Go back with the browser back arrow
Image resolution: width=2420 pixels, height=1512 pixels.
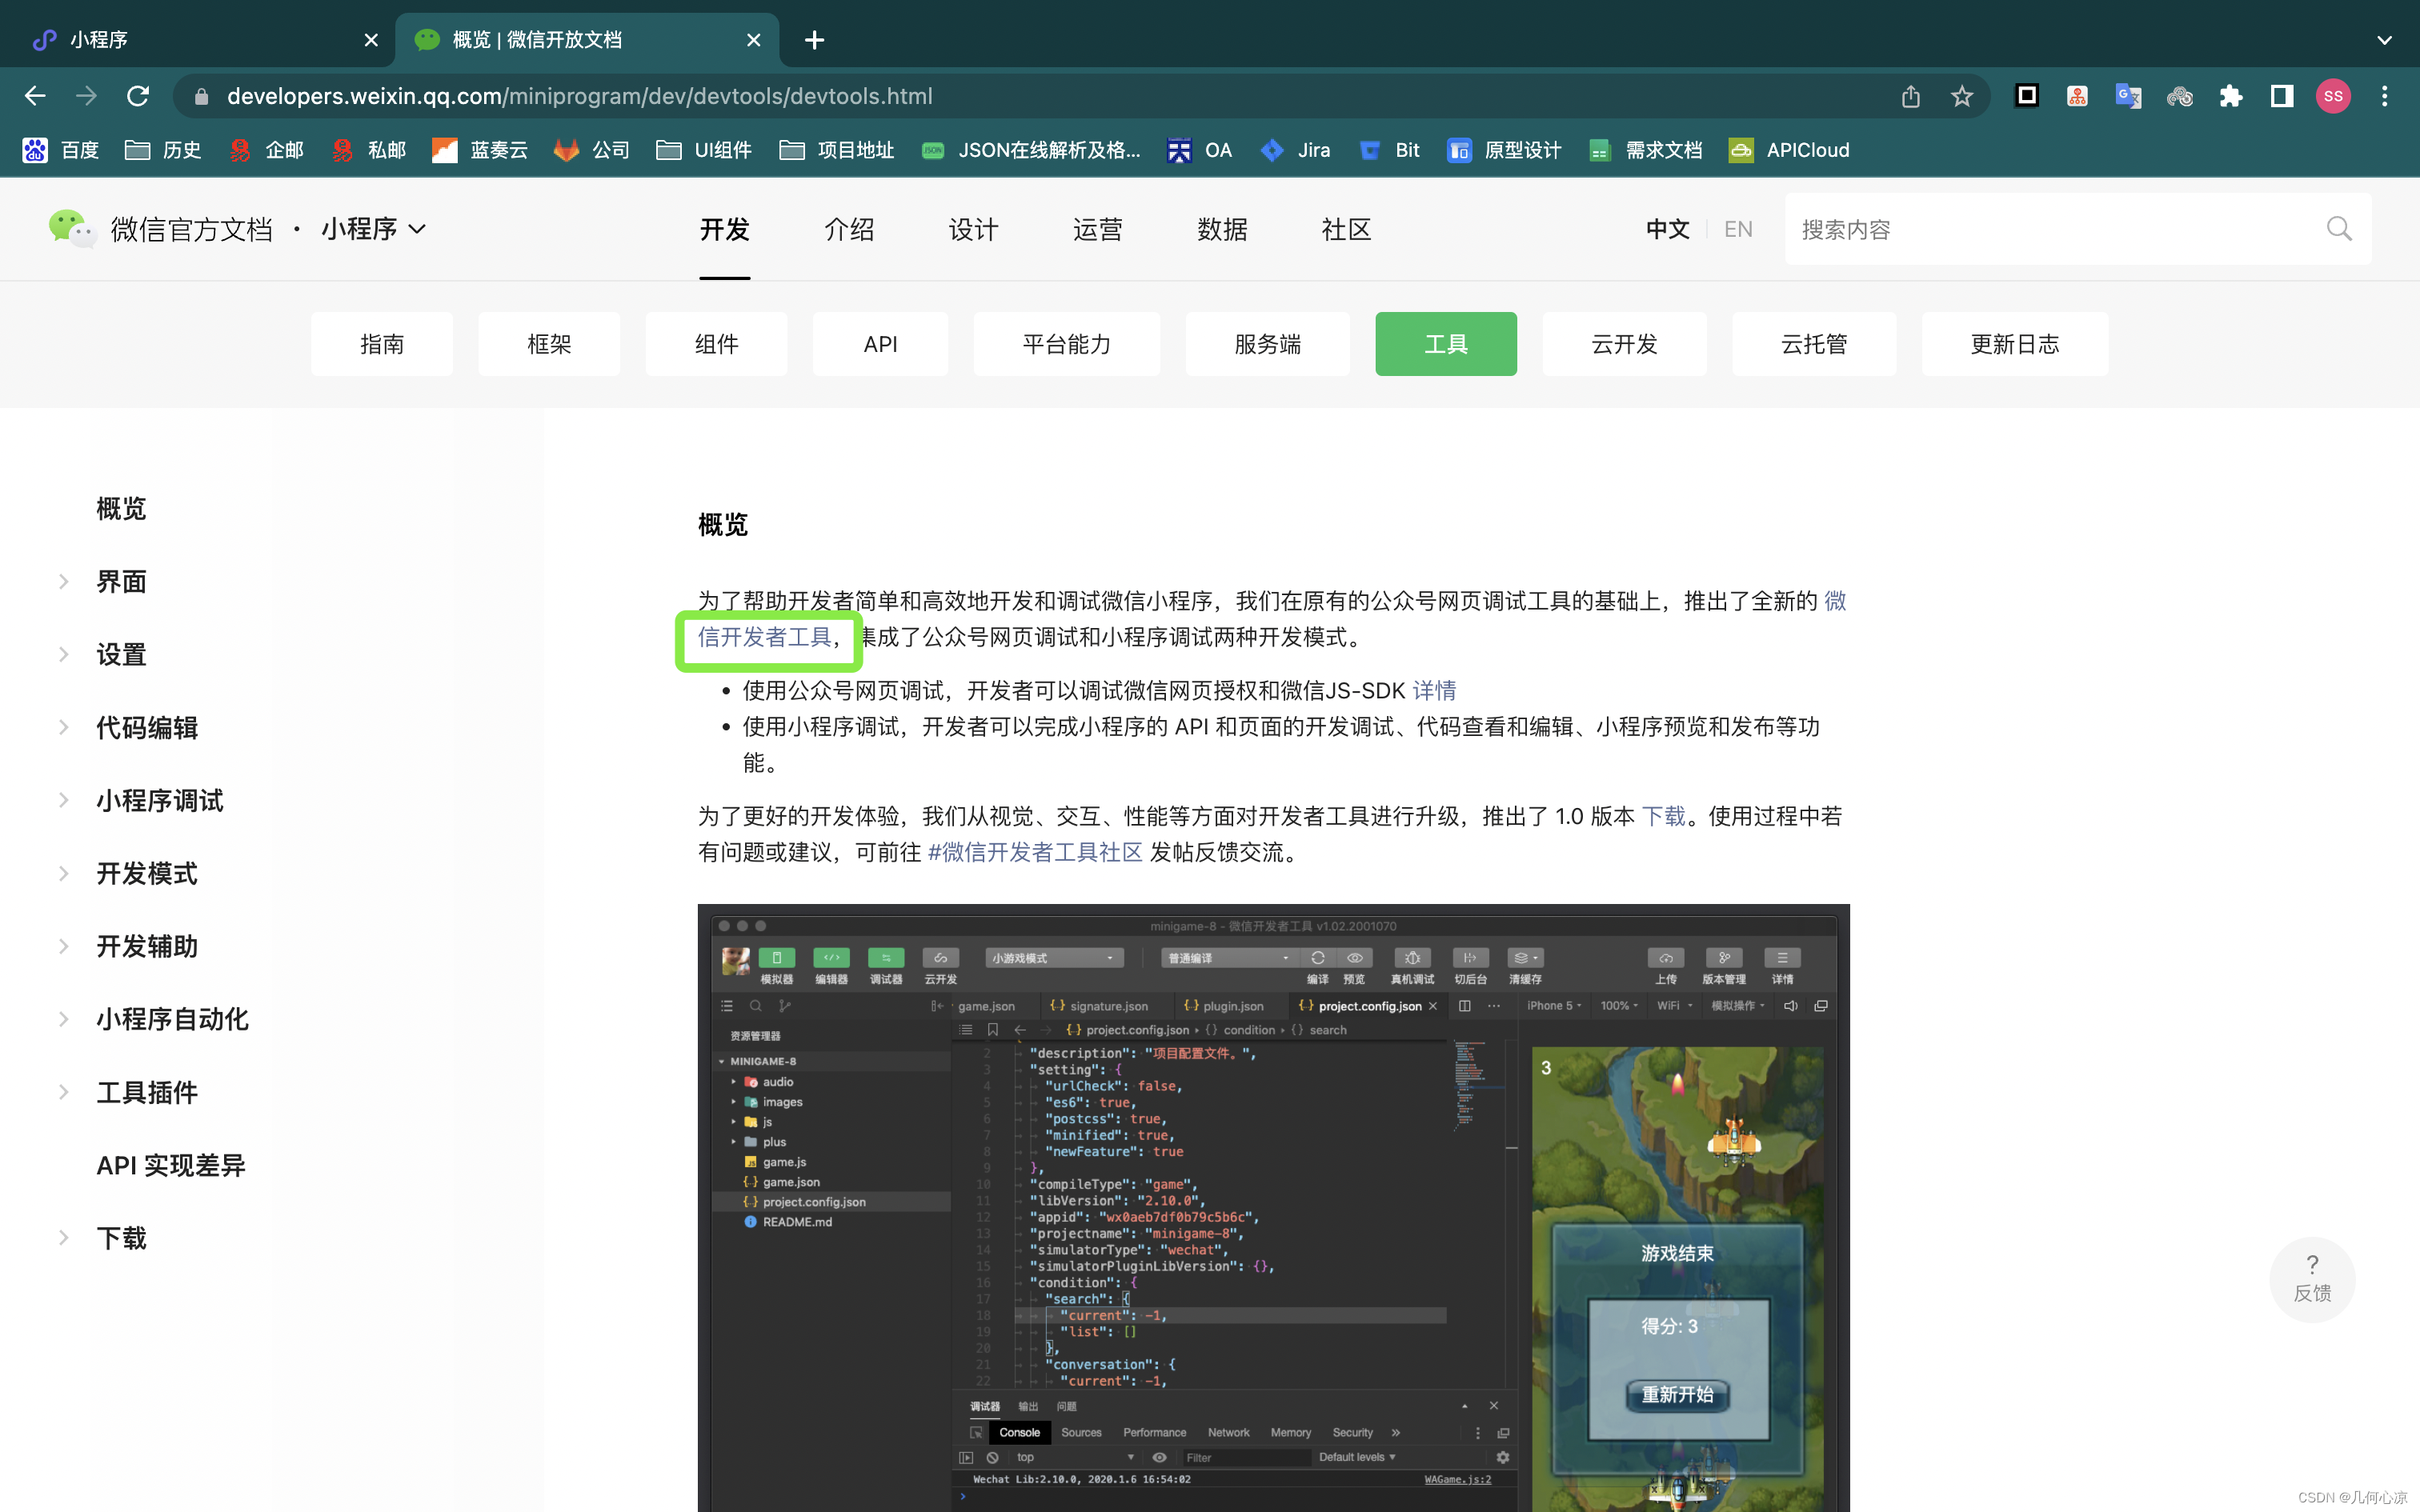click(x=35, y=96)
